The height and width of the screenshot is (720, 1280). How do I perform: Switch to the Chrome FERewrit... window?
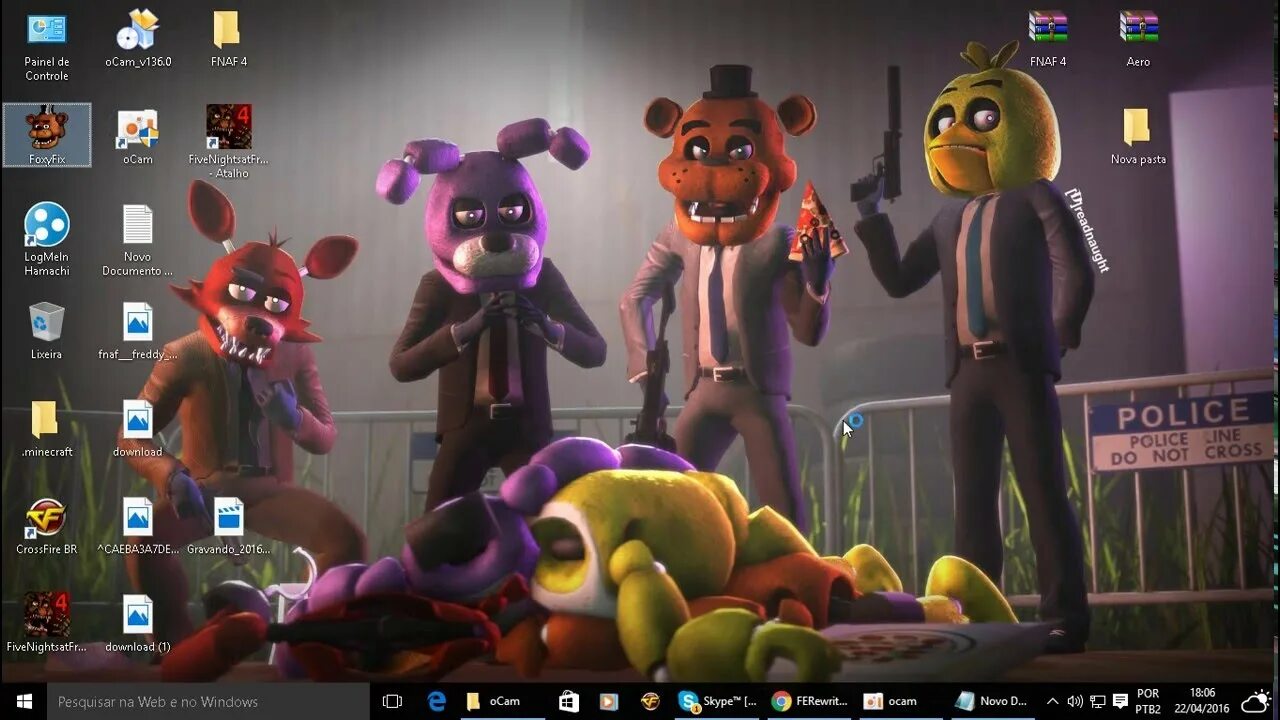tap(810, 701)
